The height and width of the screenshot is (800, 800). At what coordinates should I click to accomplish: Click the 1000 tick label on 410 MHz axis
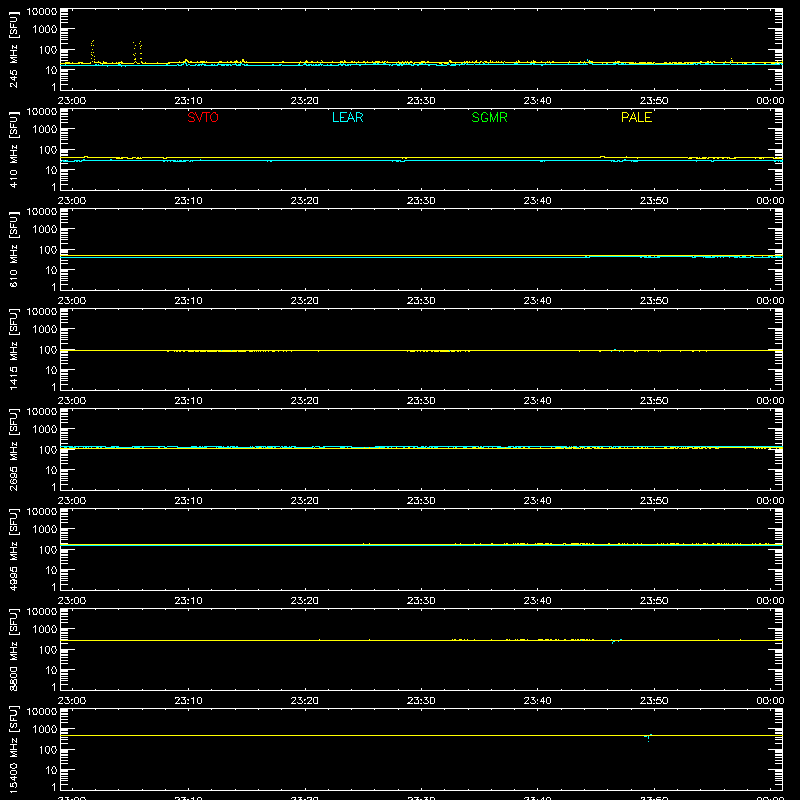tap(45, 130)
